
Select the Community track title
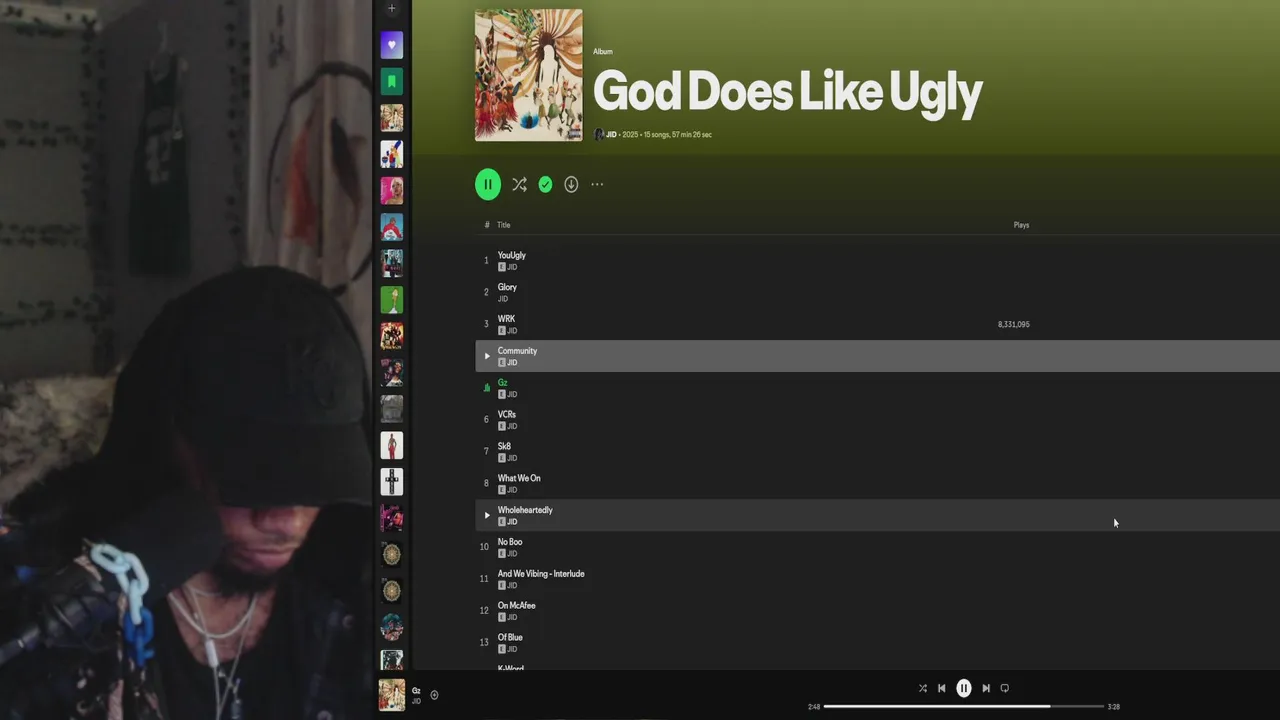click(x=517, y=351)
